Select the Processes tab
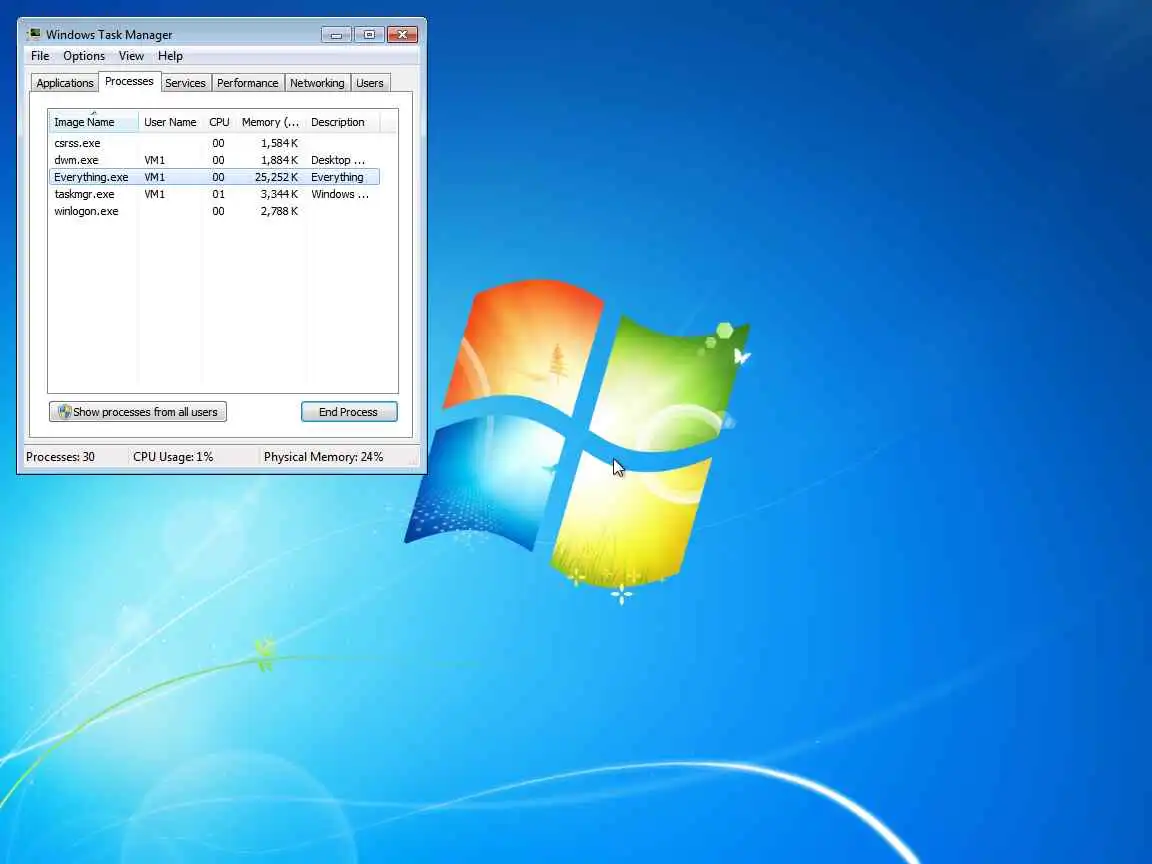This screenshot has height=864, width=1152. pos(129,82)
